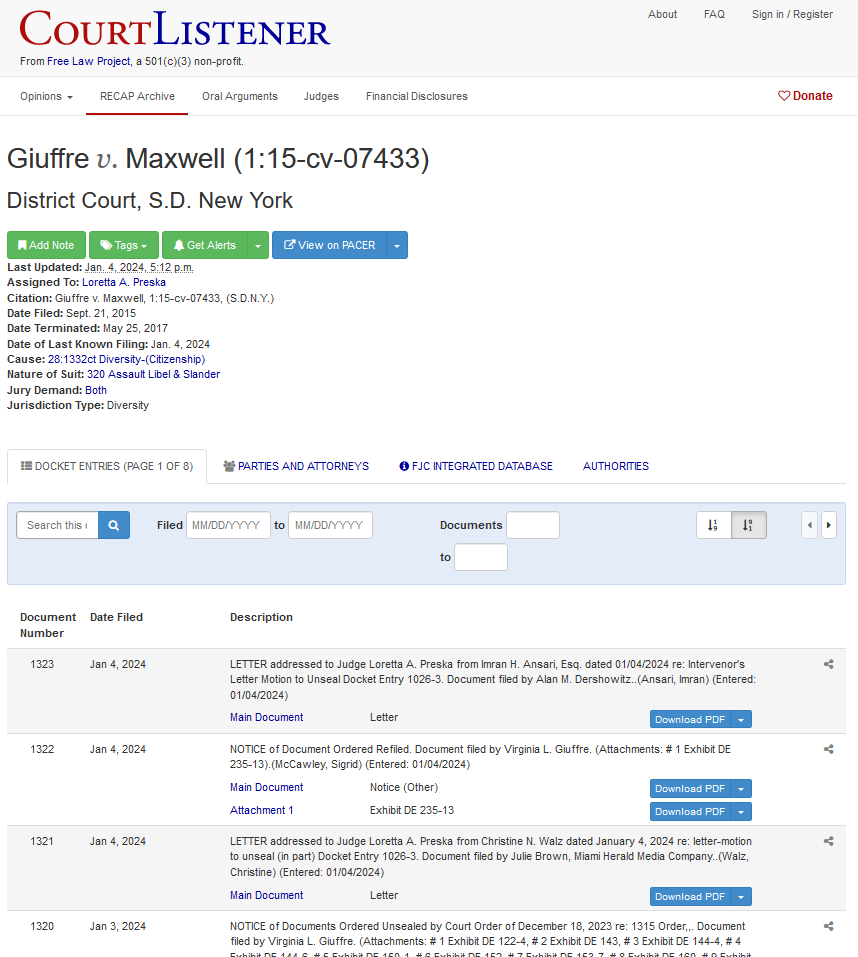Download PDF for entry 1323
858x957 pixels.
coord(690,720)
